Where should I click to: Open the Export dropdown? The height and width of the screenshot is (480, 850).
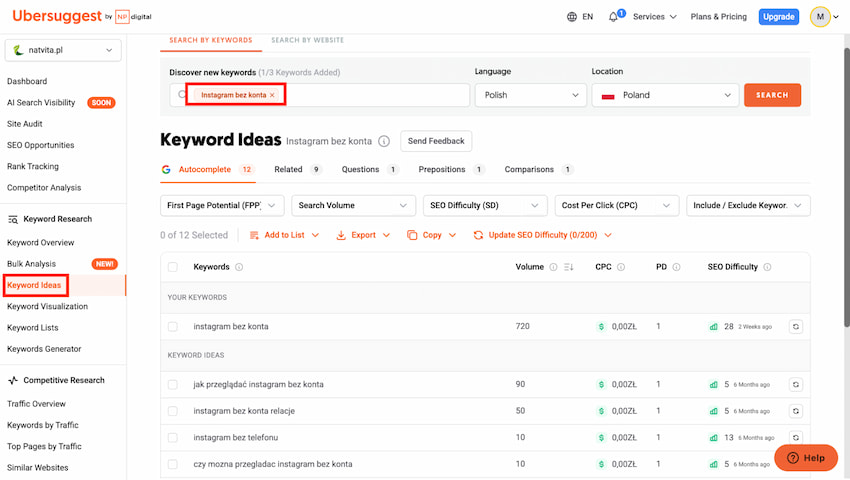pos(363,235)
